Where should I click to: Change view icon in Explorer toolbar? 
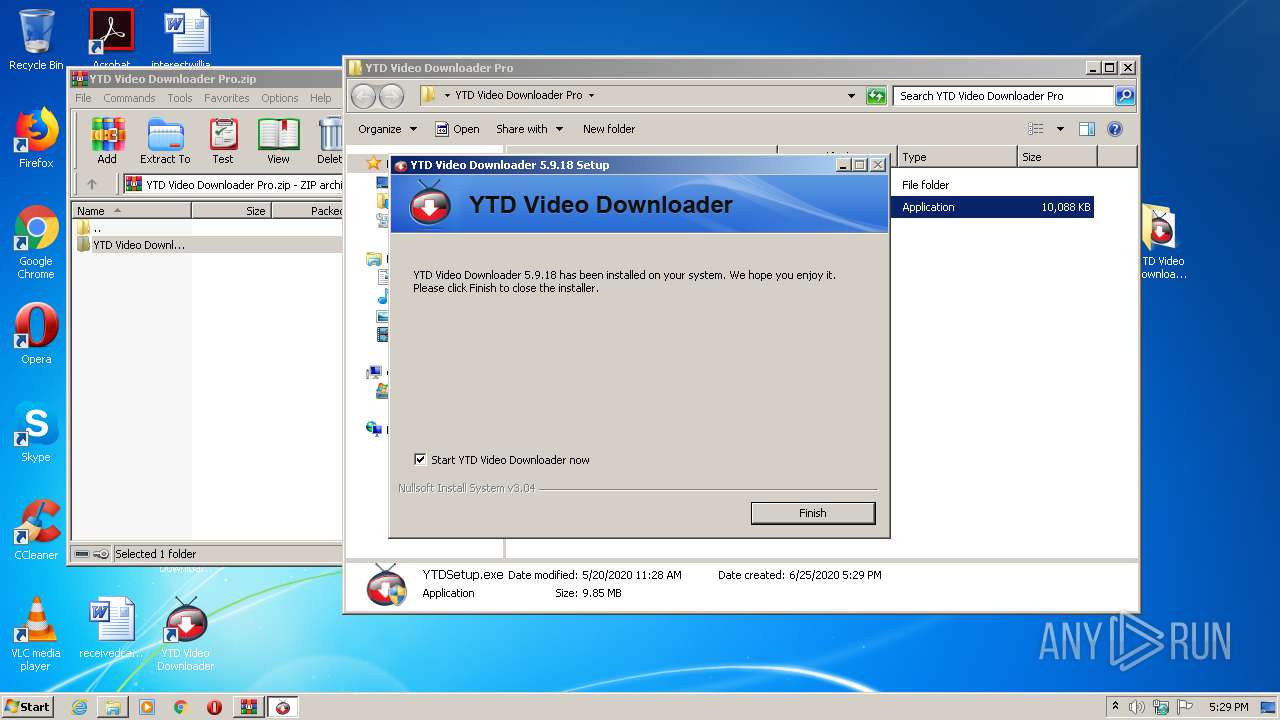[x=1036, y=129]
